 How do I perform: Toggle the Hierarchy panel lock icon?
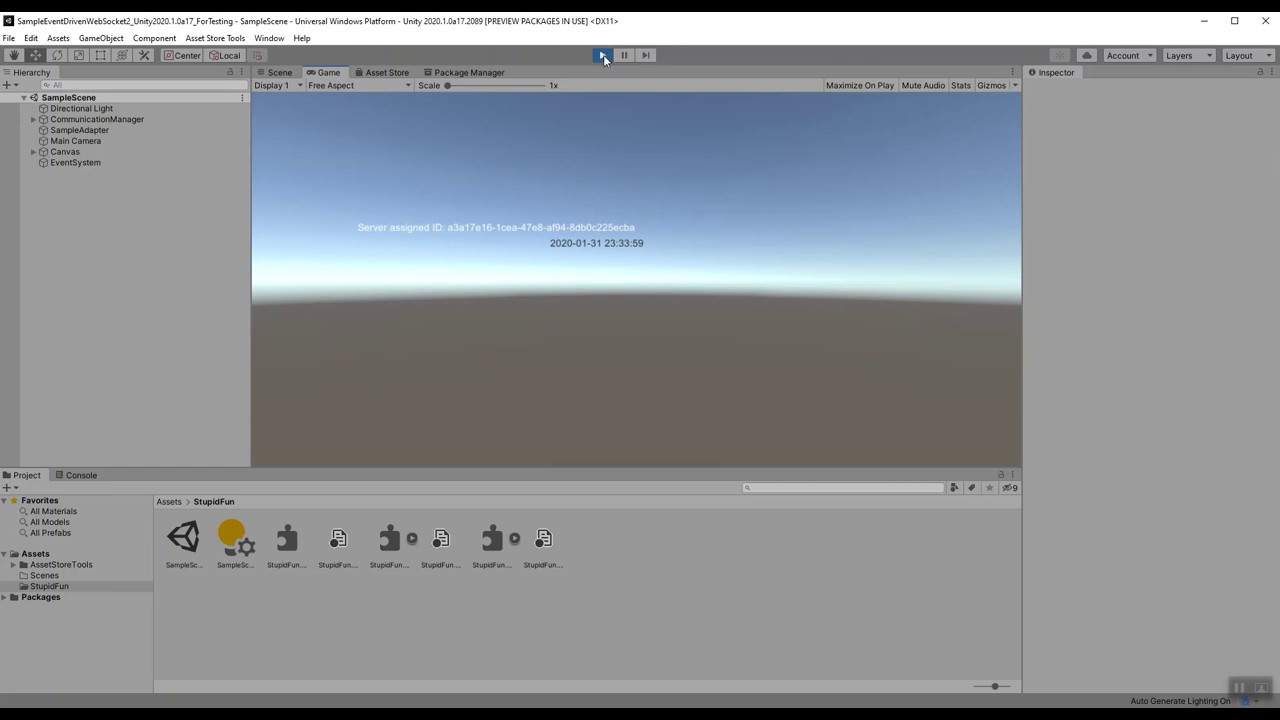click(230, 72)
